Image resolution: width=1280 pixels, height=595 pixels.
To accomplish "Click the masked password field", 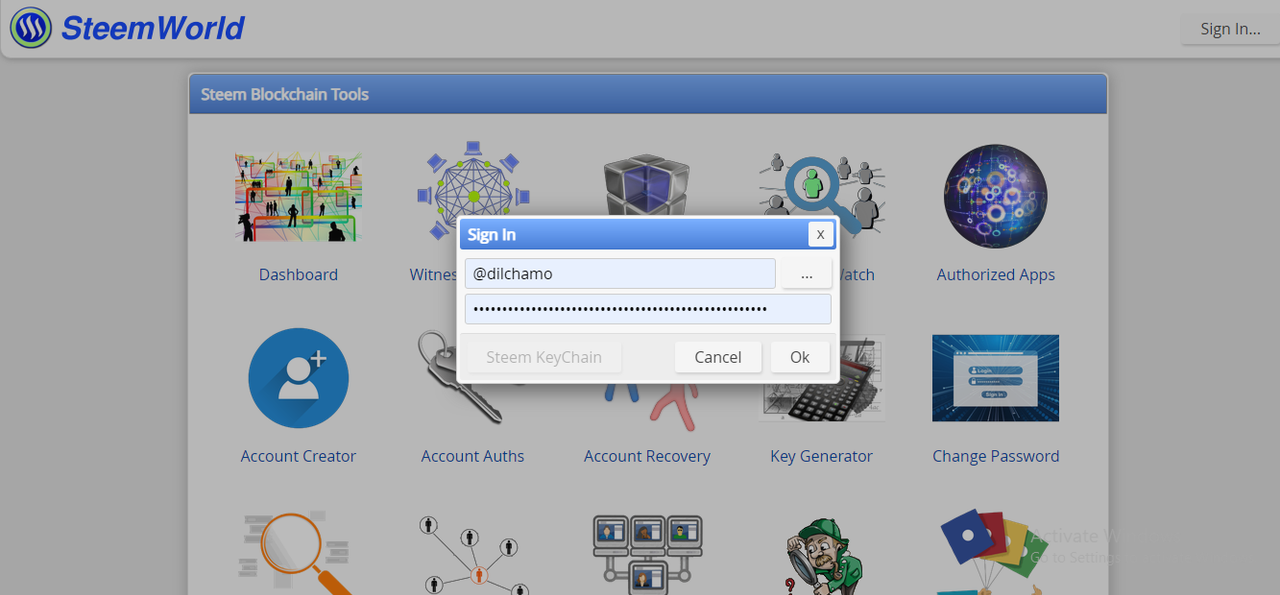I will pos(648,309).
